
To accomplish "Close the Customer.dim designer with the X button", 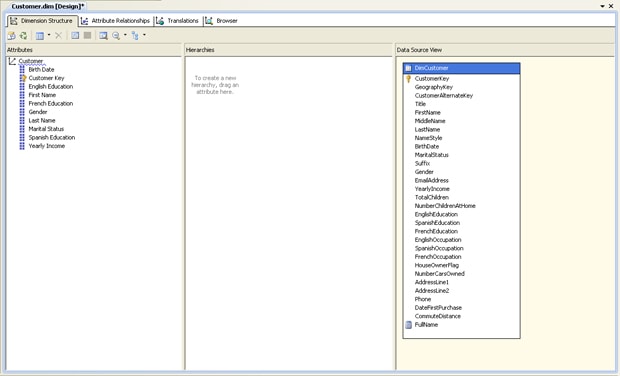I will [x=611, y=6].
